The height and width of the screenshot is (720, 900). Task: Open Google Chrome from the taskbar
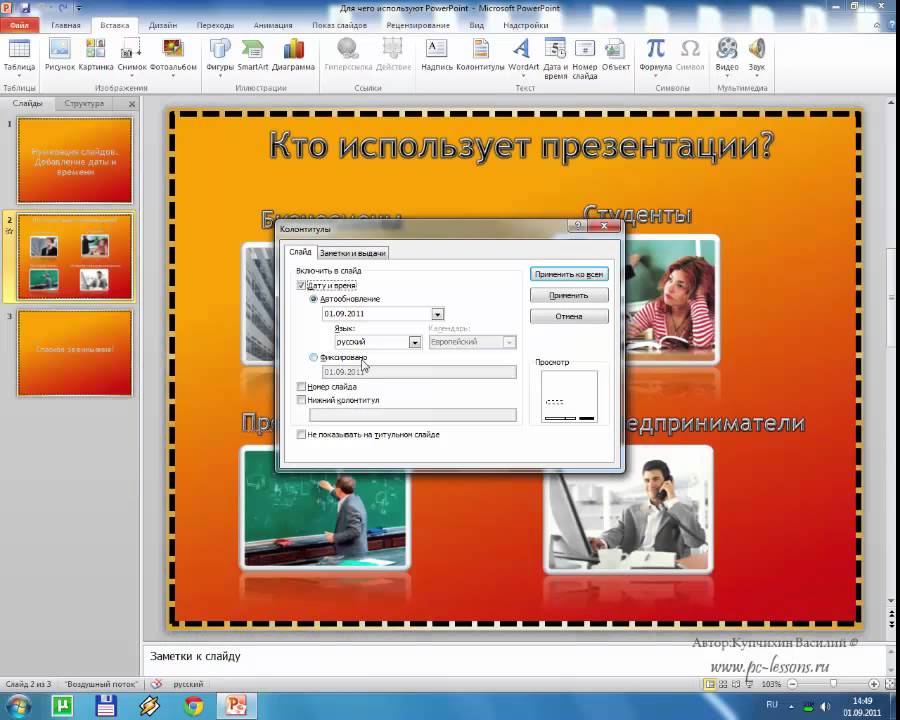(x=193, y=705)
